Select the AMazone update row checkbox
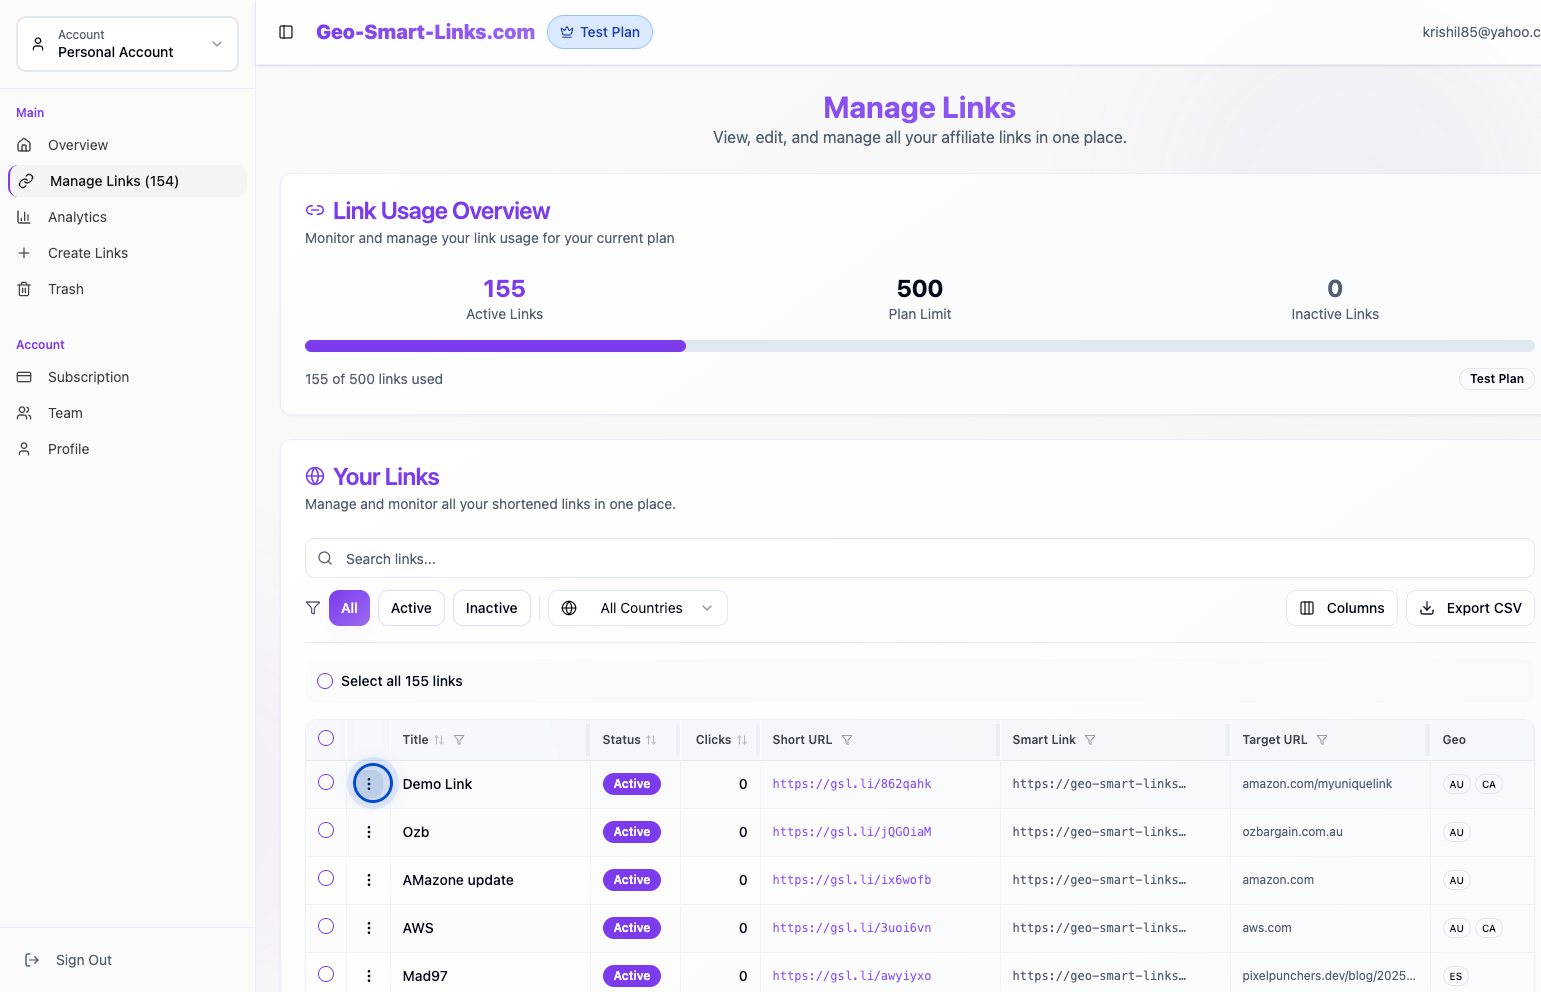1541x992 pixels. pyautogui.click(x=326, y=878)
